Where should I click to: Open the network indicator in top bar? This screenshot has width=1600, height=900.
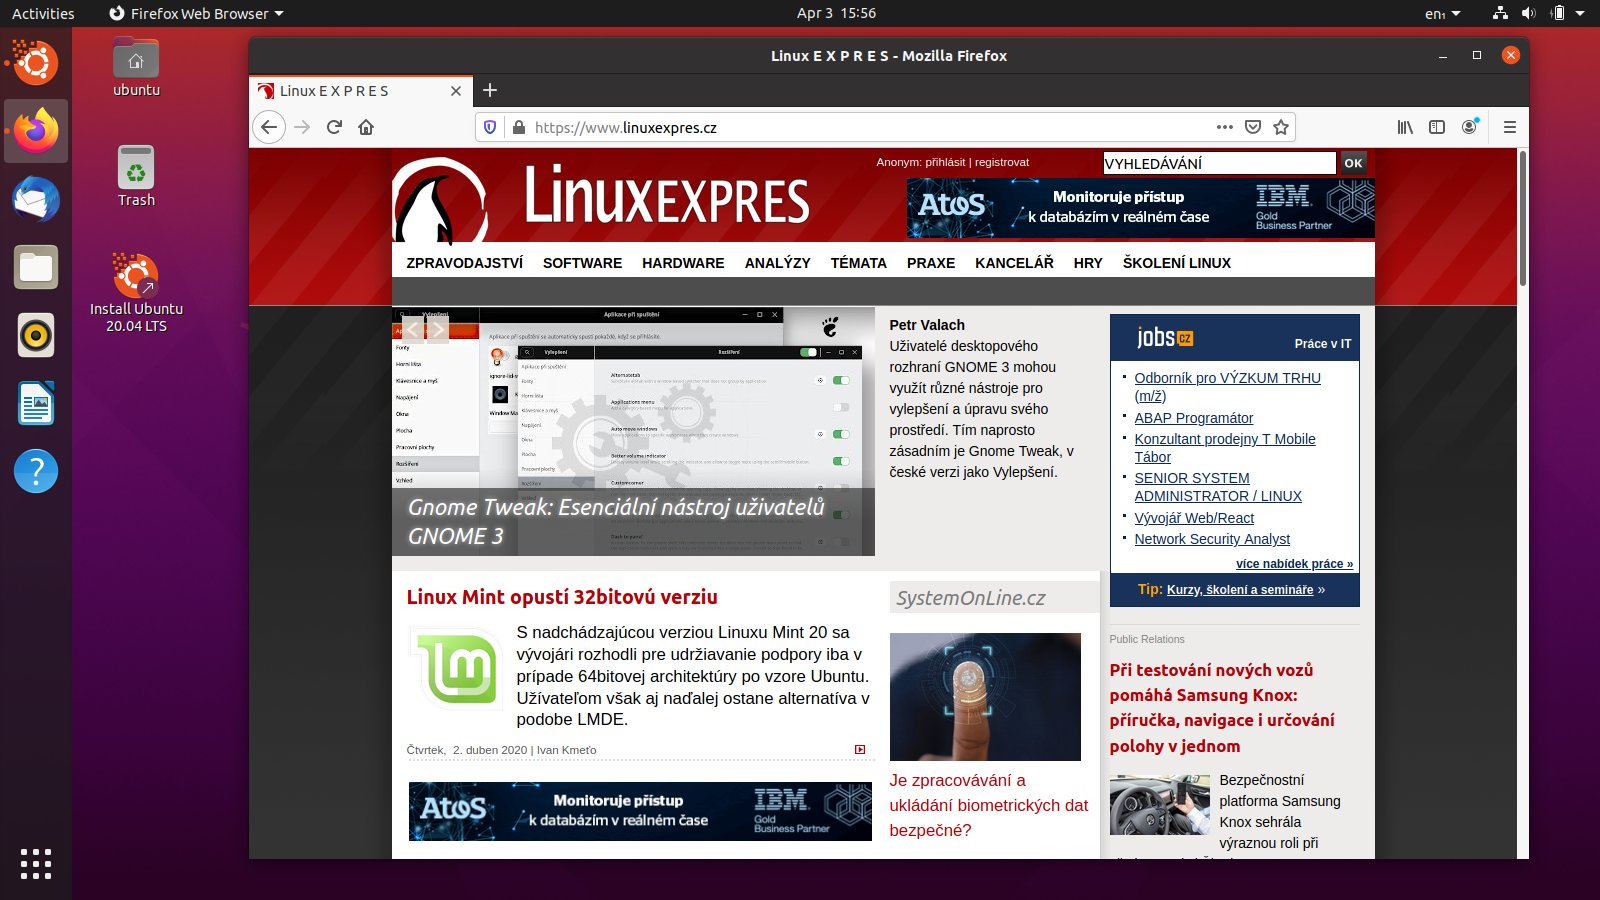pyautogui.click(x=1500, y=13)
